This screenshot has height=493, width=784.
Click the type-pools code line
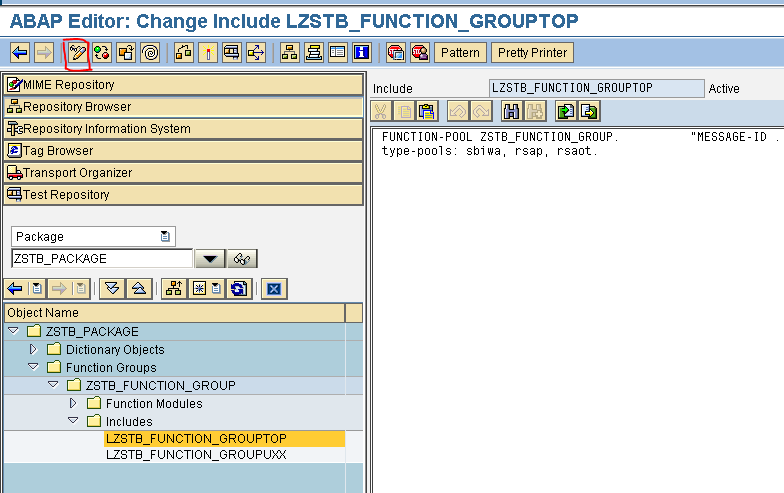coord(490,150)
